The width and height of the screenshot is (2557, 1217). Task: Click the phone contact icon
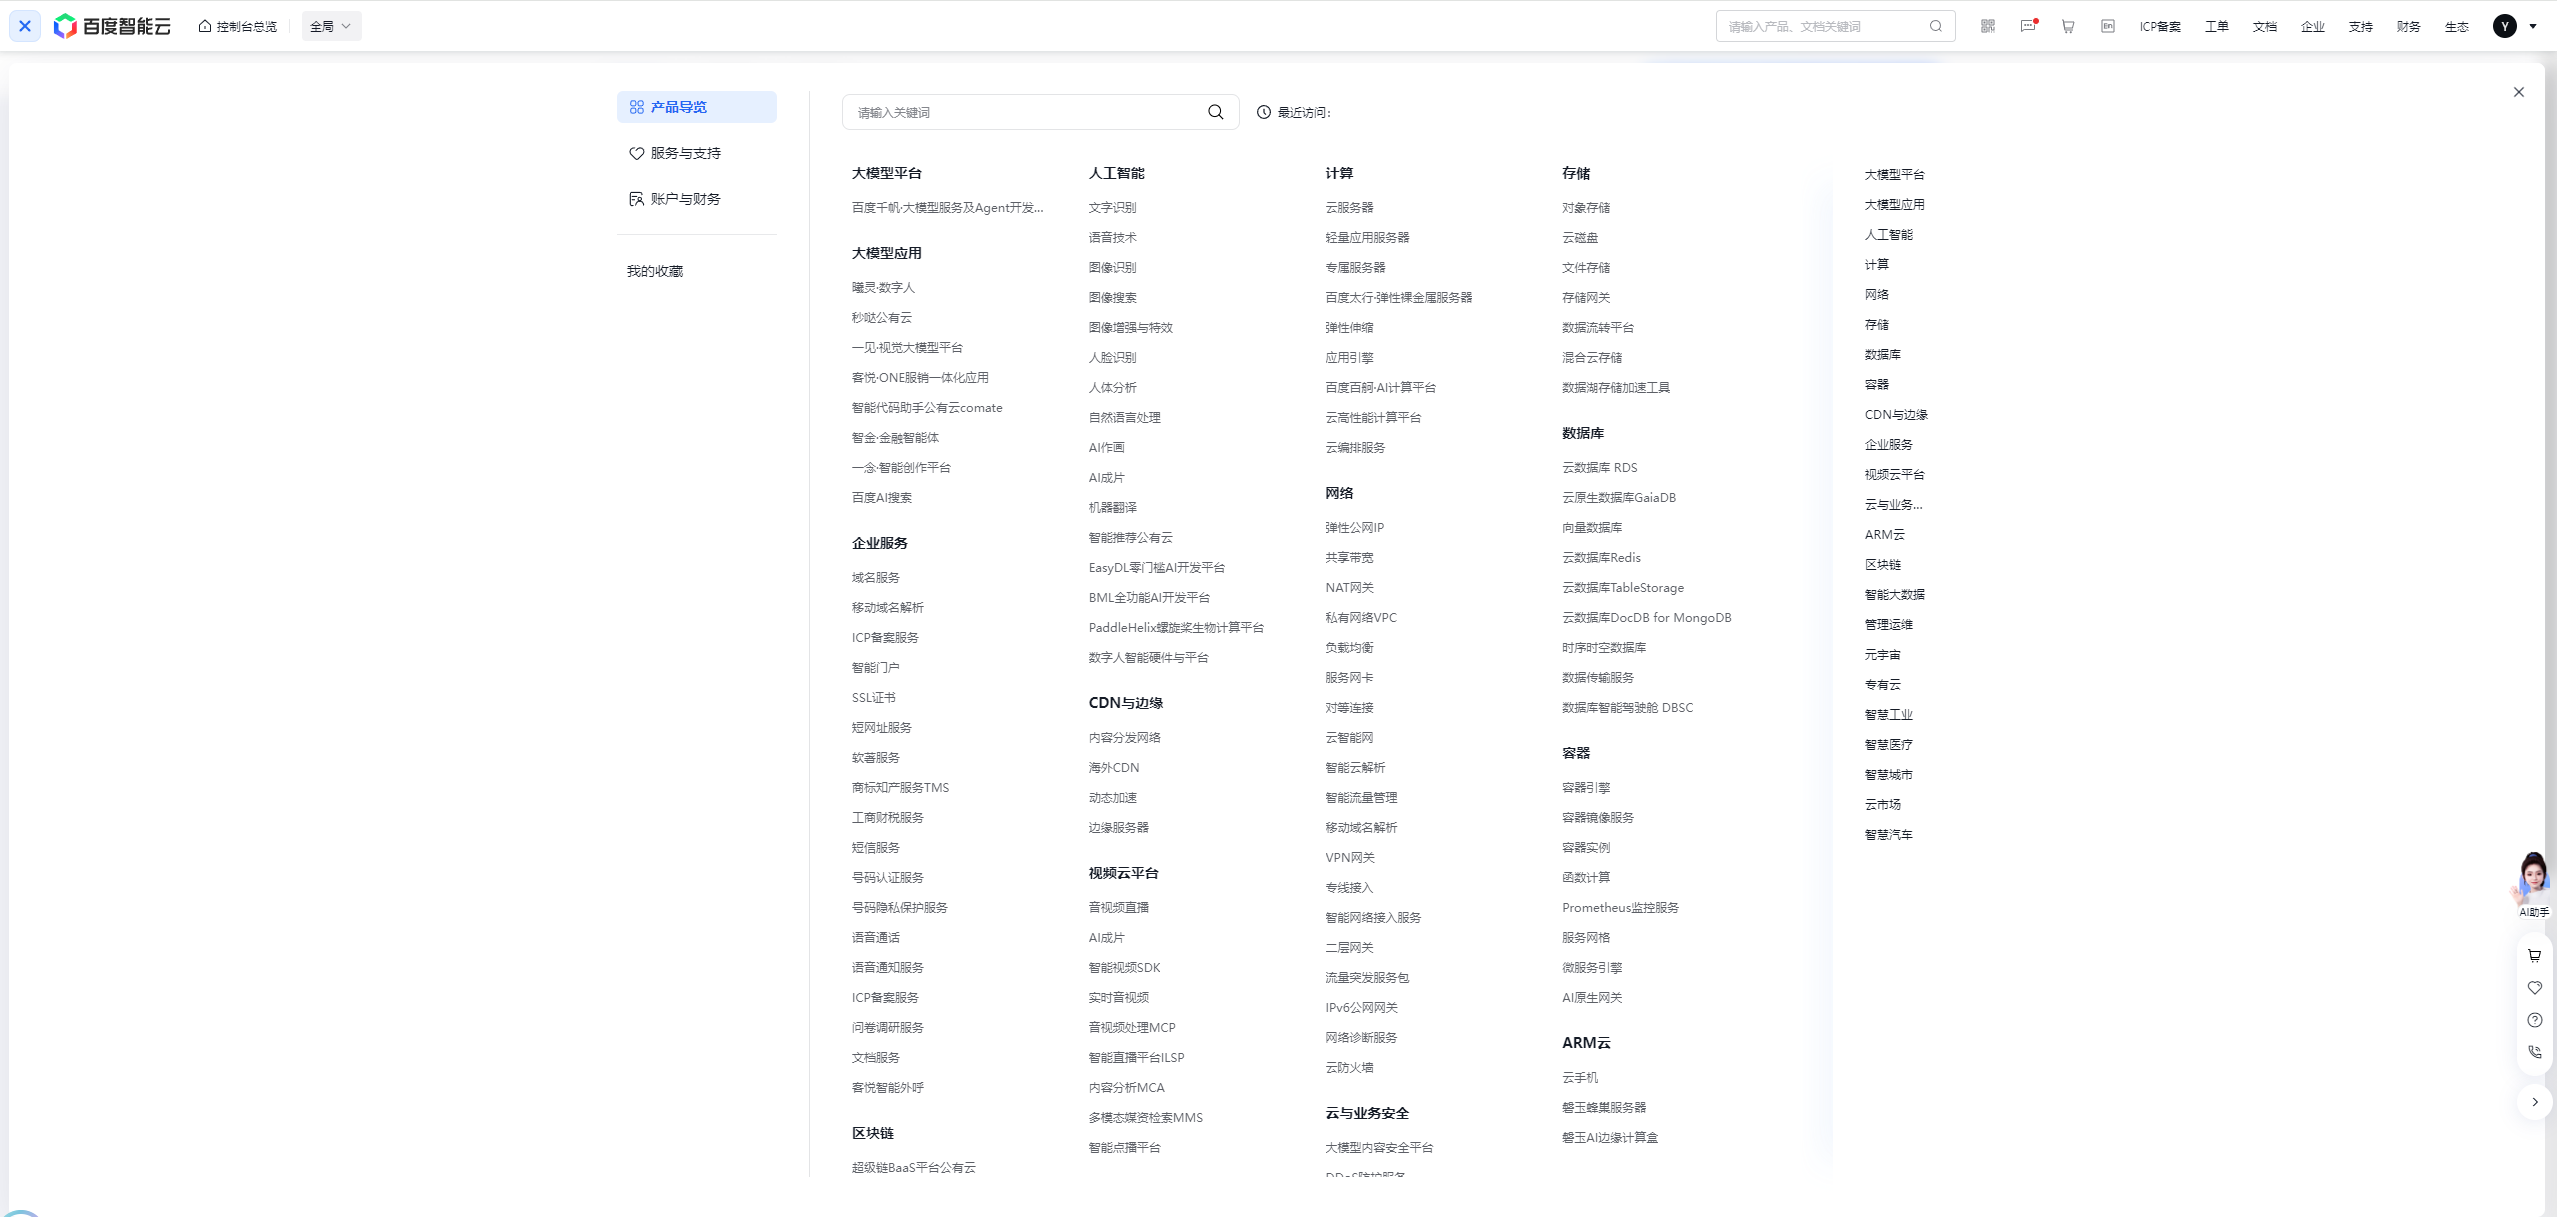pos(2535,1052)
